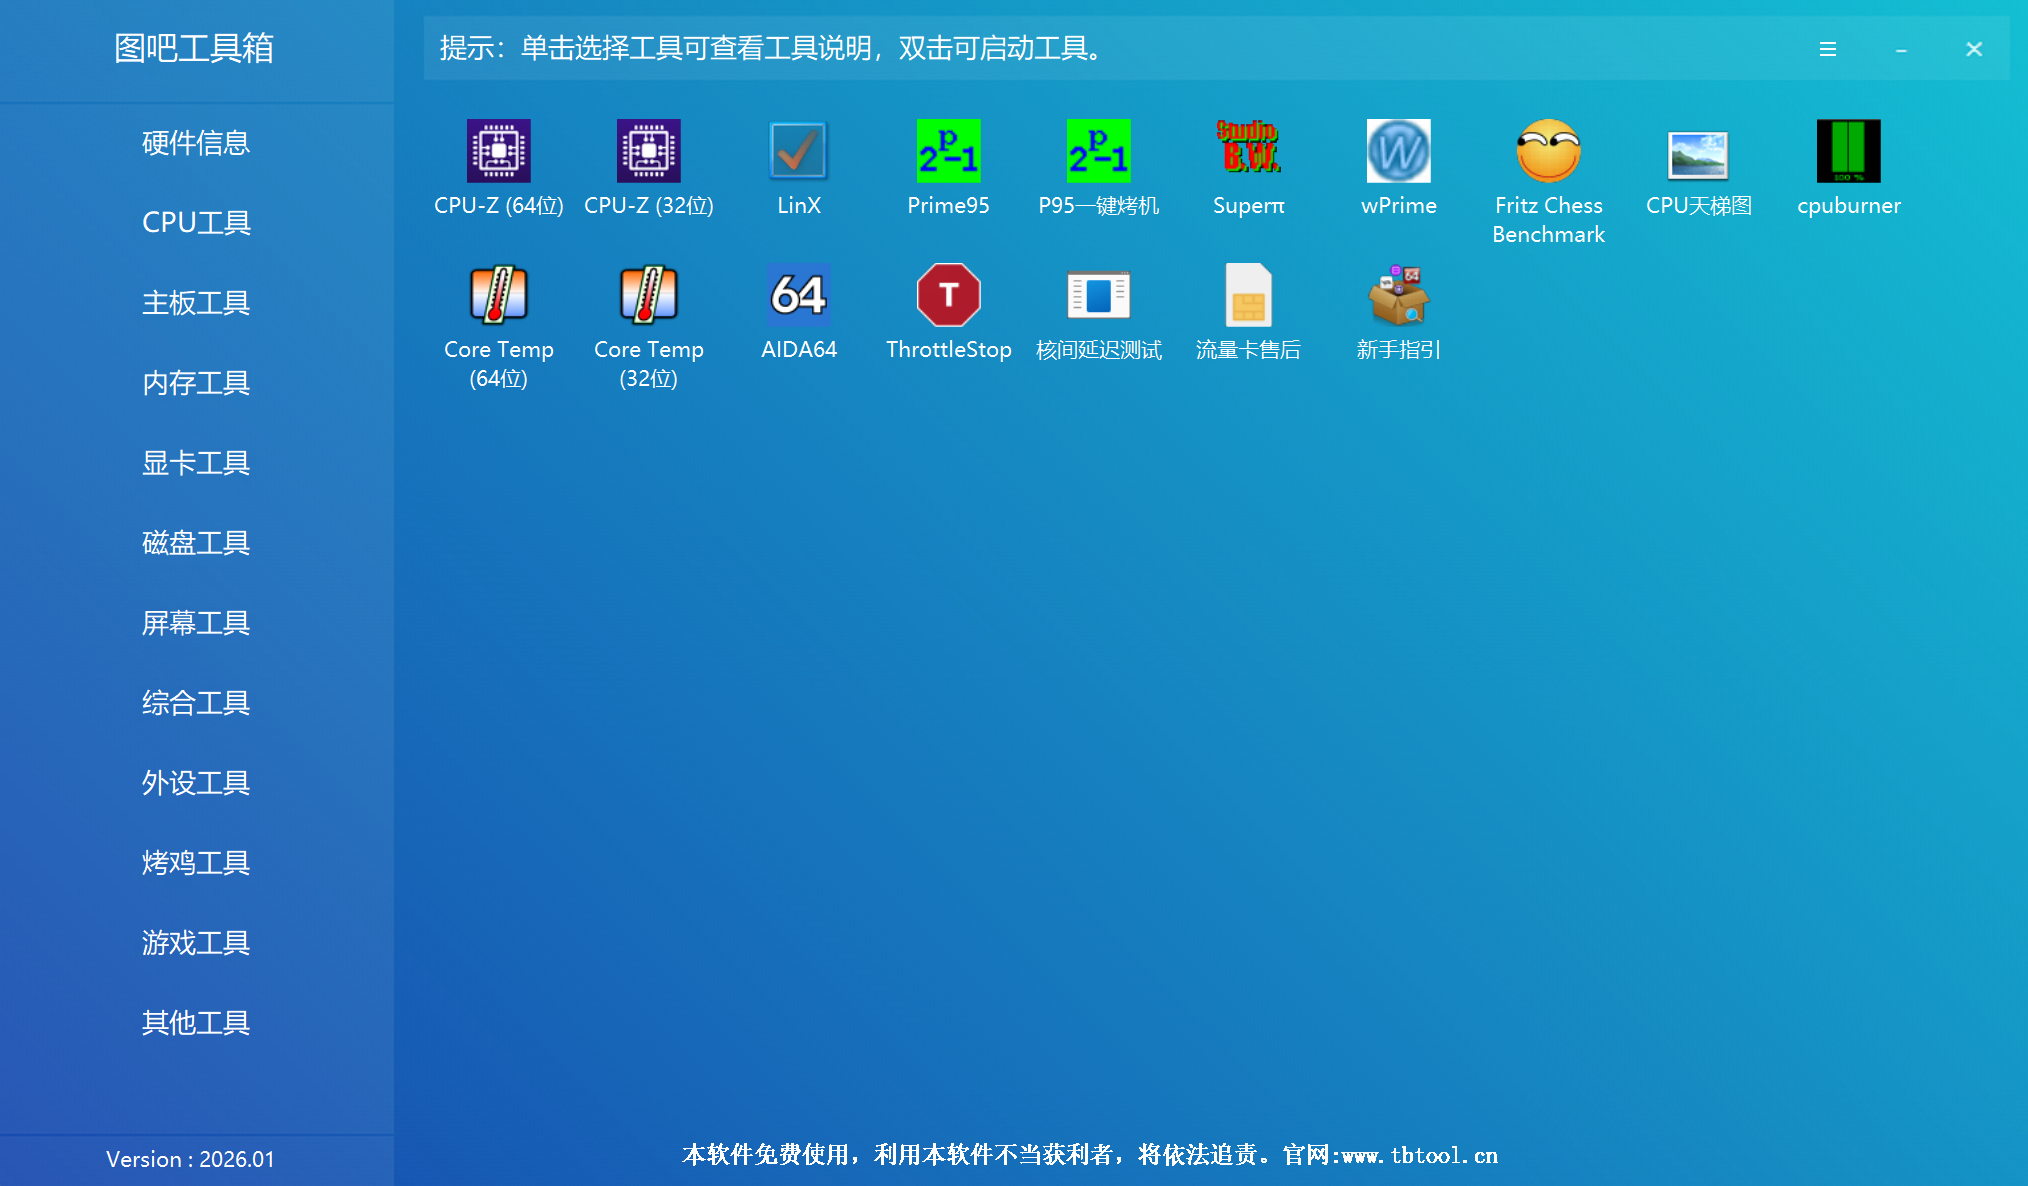Click the AIDA64 icon
2028x1186 pixels.
798,295
